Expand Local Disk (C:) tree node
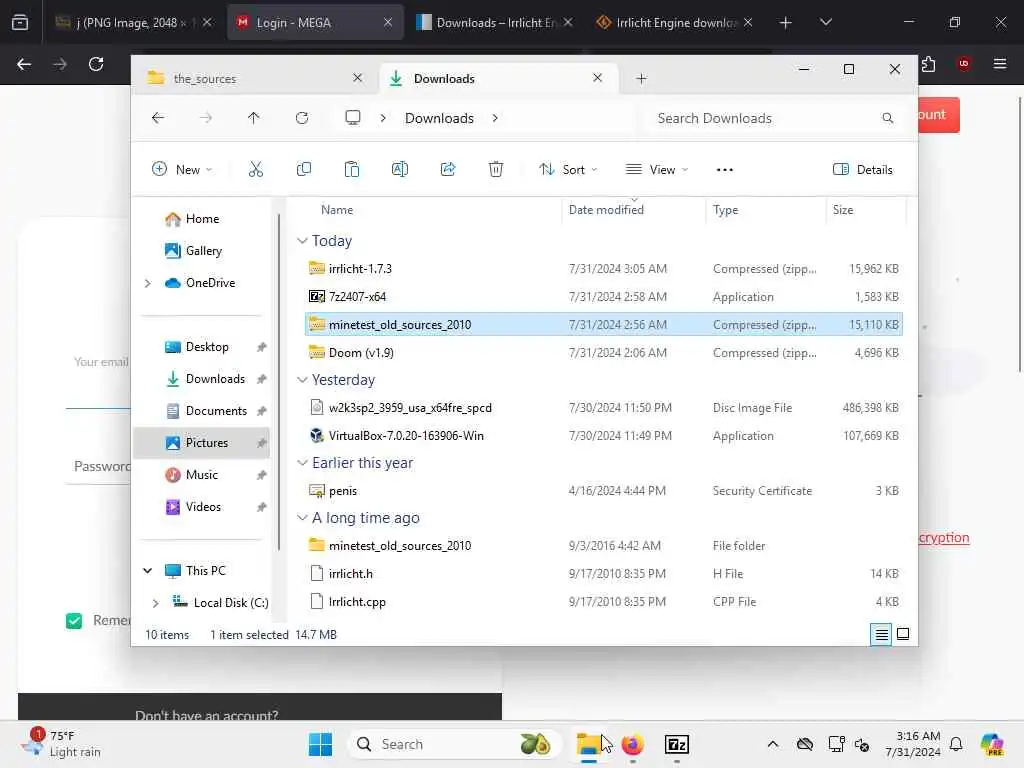Image resolution: width=1024 pixels, height=768 pixels. (x=155, y=603)
